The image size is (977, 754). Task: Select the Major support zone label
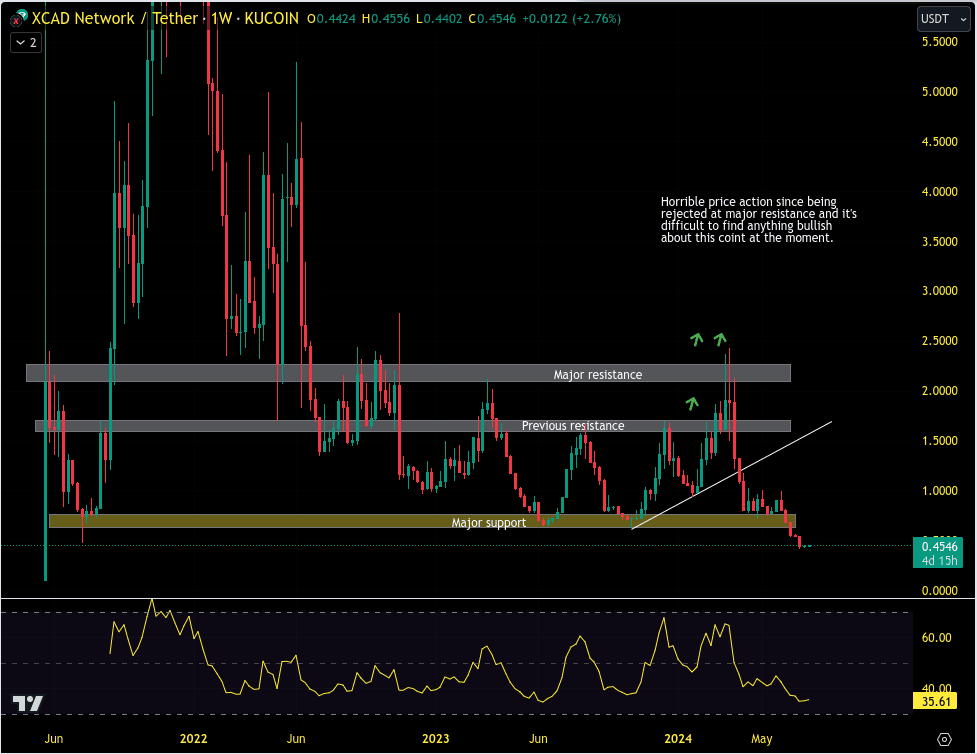(x=488, y=523)
